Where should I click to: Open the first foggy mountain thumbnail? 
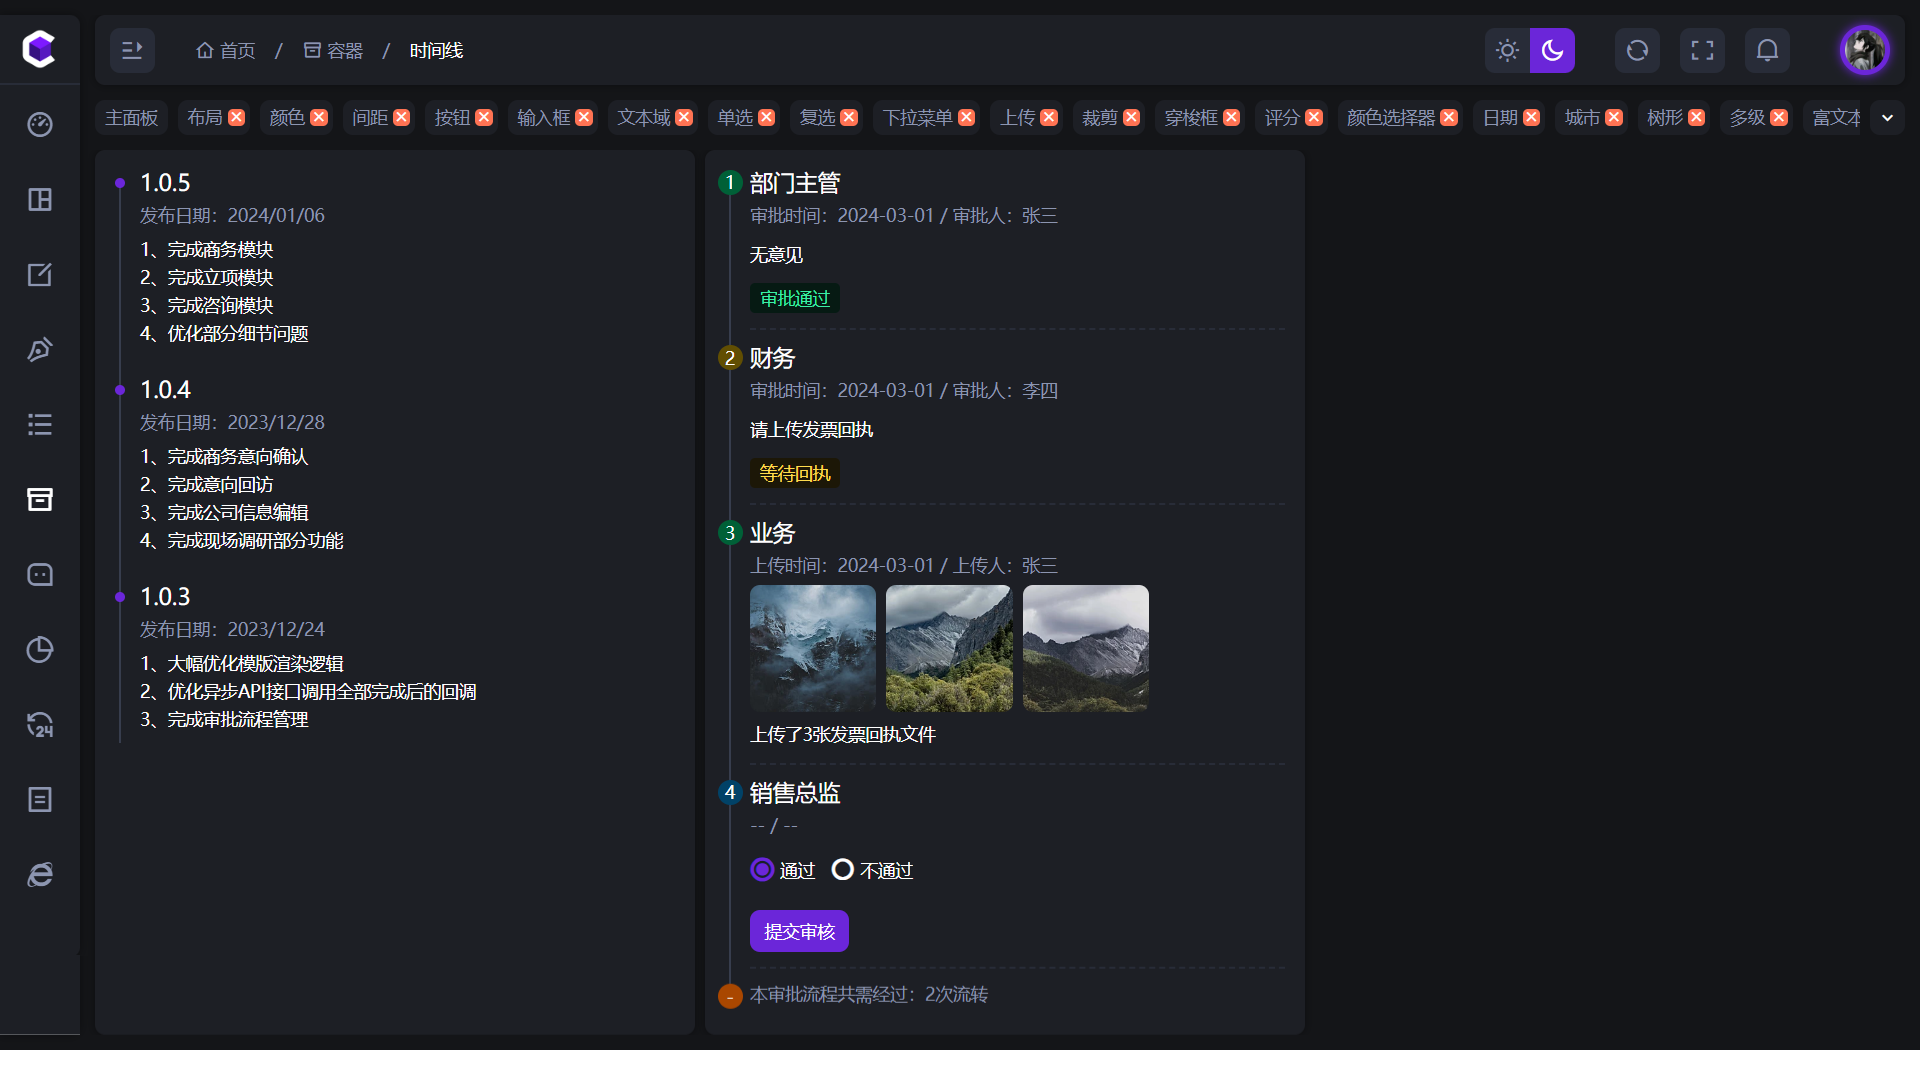tap(813, 648)
